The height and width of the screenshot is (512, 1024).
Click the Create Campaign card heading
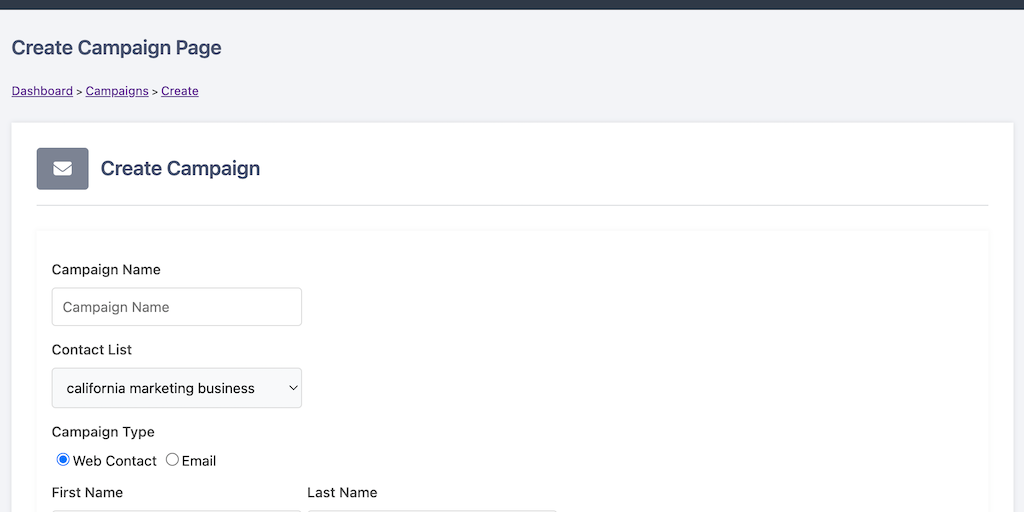[x=180, y=169]
